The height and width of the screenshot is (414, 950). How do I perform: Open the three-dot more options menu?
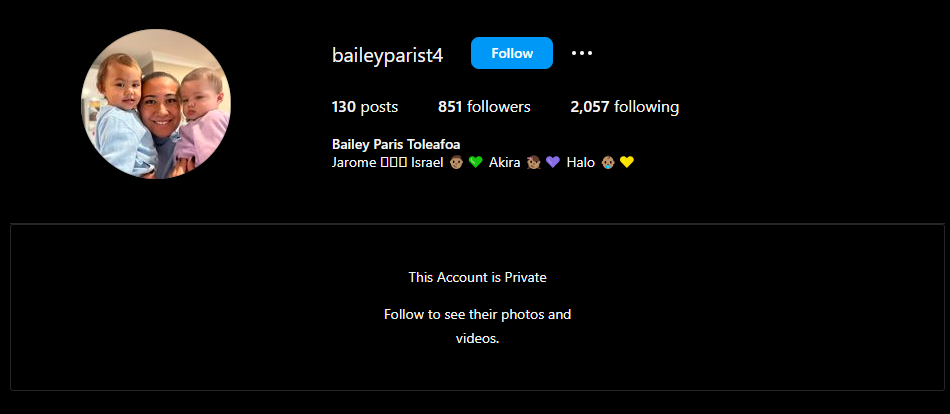[x=582, y=53]
